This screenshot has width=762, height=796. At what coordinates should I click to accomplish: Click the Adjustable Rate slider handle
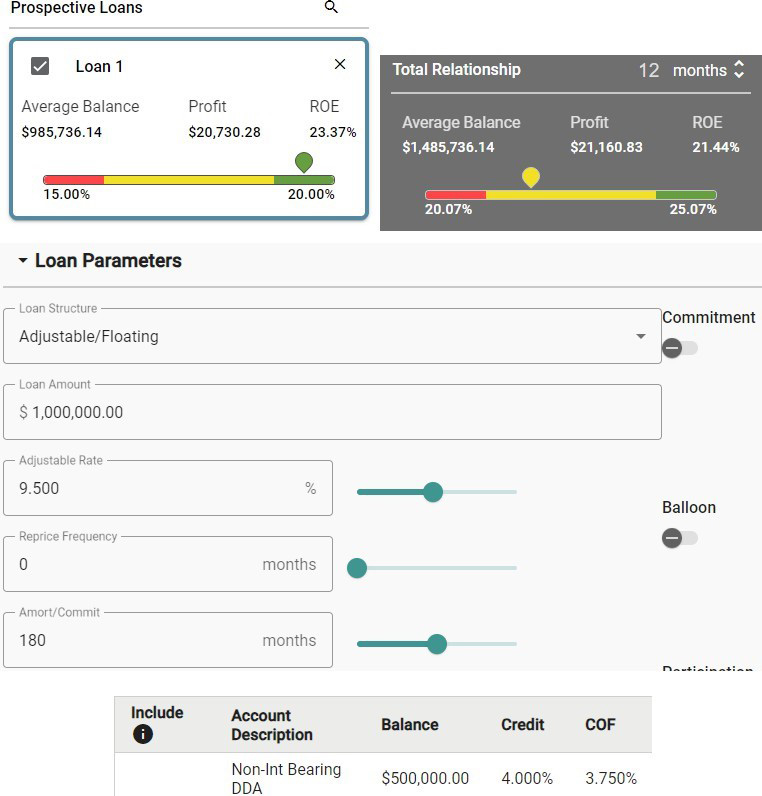pos(433,492)
